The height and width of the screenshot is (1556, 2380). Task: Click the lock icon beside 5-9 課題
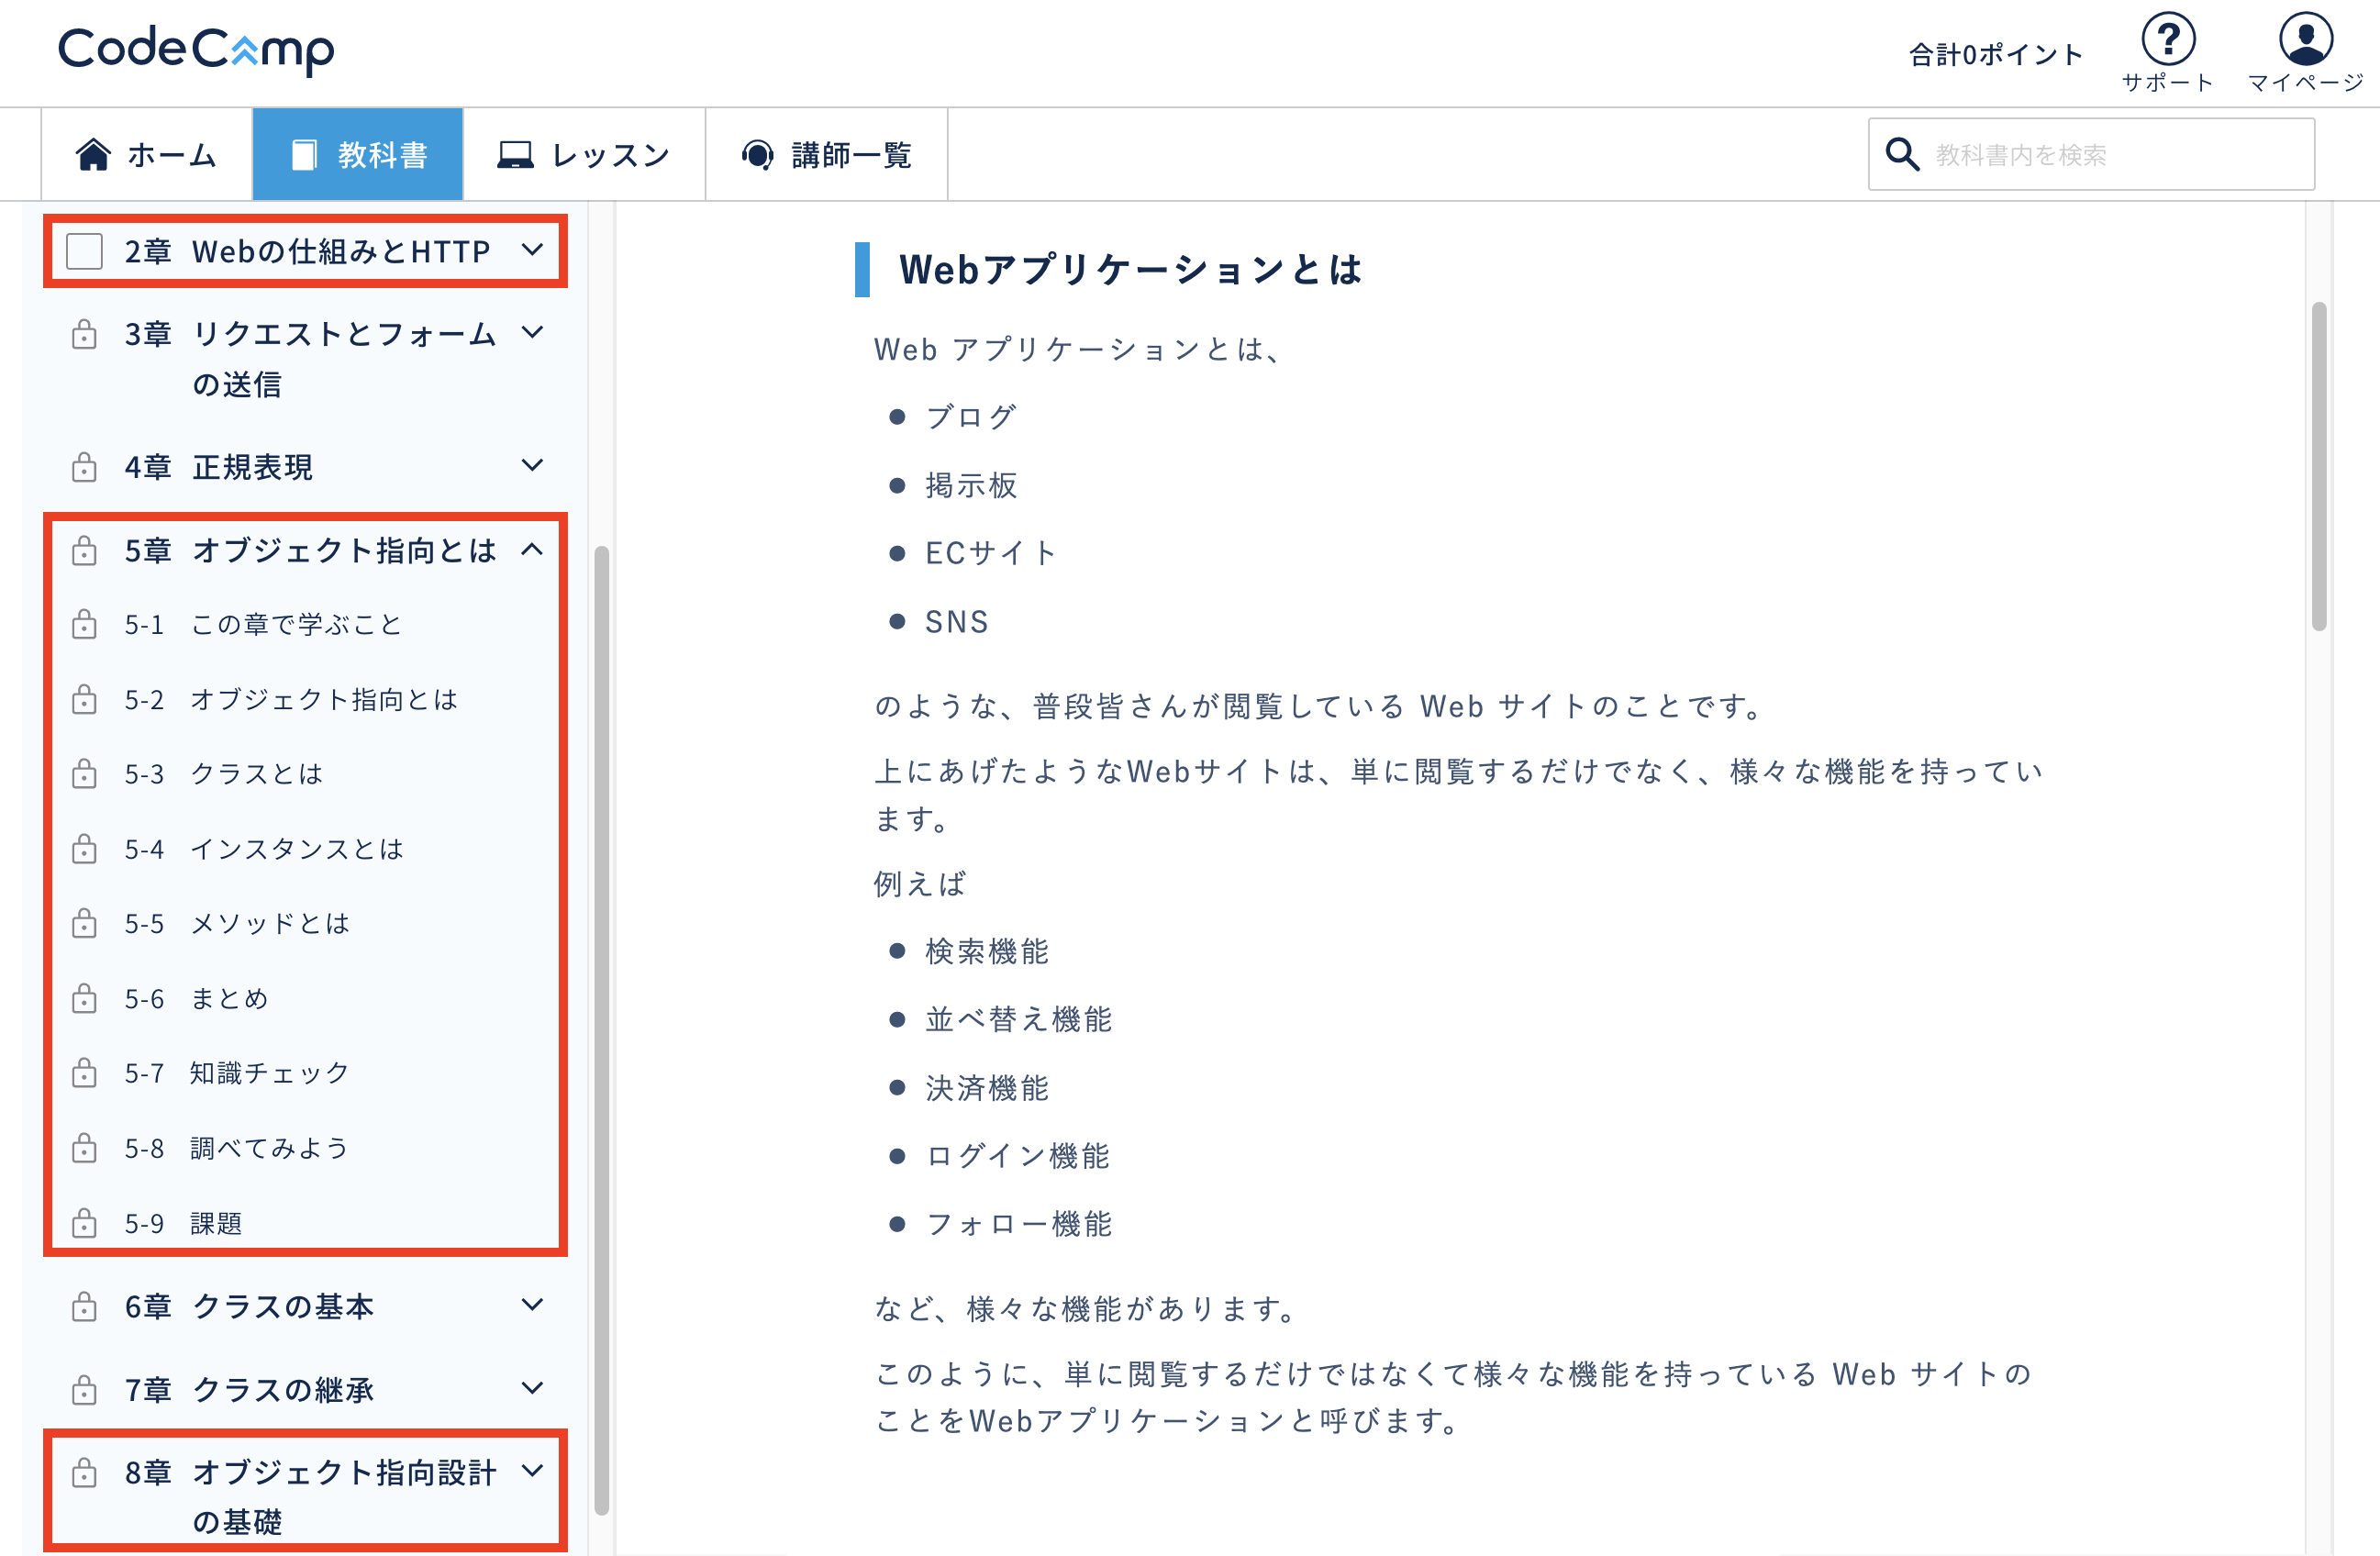coord(85,1223)
